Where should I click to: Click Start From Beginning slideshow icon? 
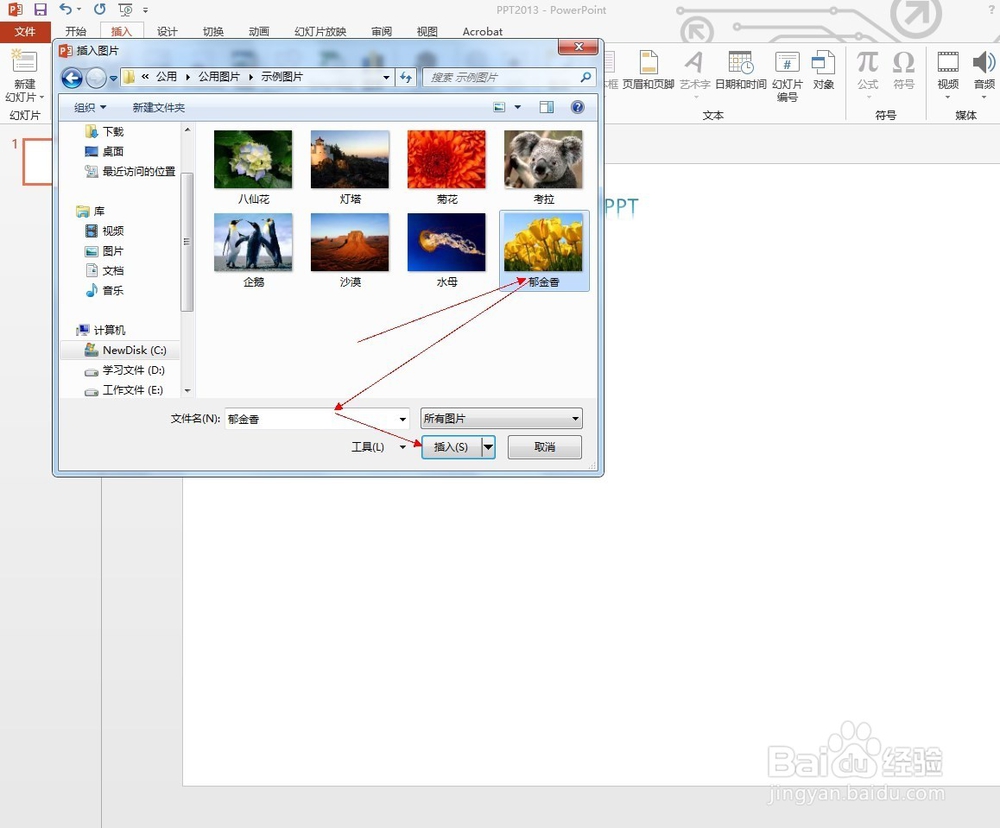[126, 10]
